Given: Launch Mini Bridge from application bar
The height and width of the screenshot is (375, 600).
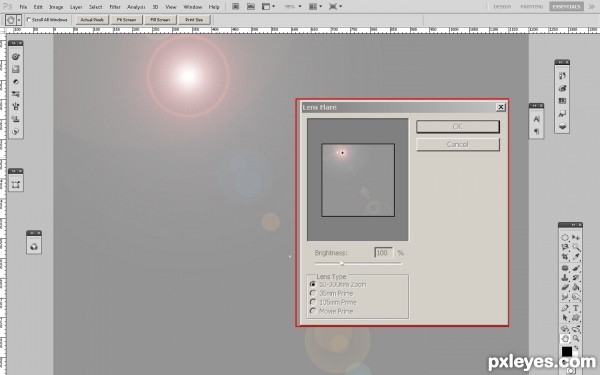Looking at the screenshot, I should coord(251,7).
